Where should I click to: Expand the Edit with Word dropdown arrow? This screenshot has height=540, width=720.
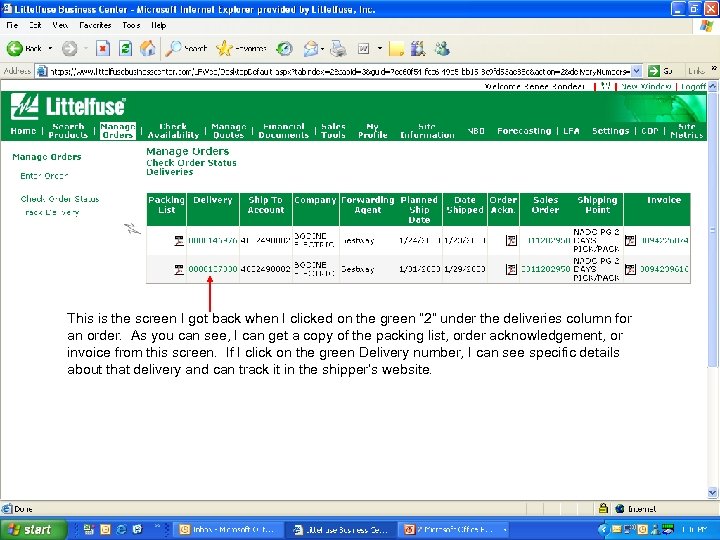click(x=380, y=48)
